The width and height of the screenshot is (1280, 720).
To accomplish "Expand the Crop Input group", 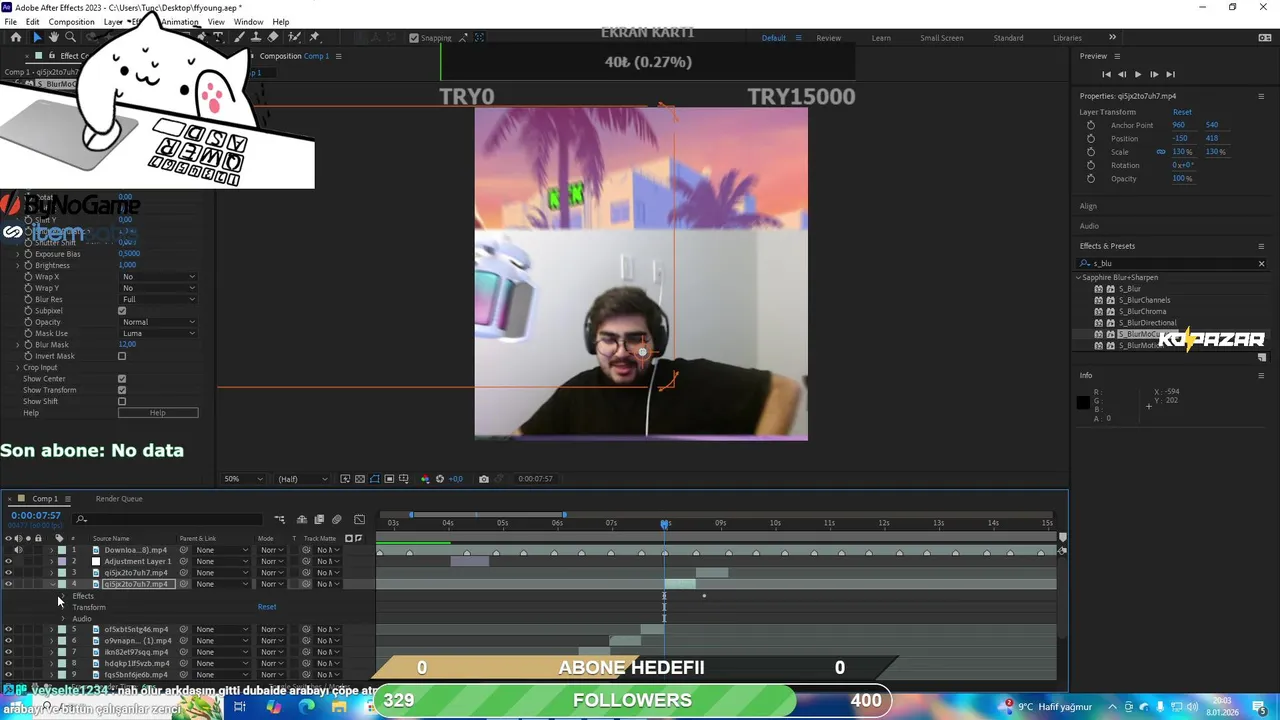I will click(x=17, y=367).
